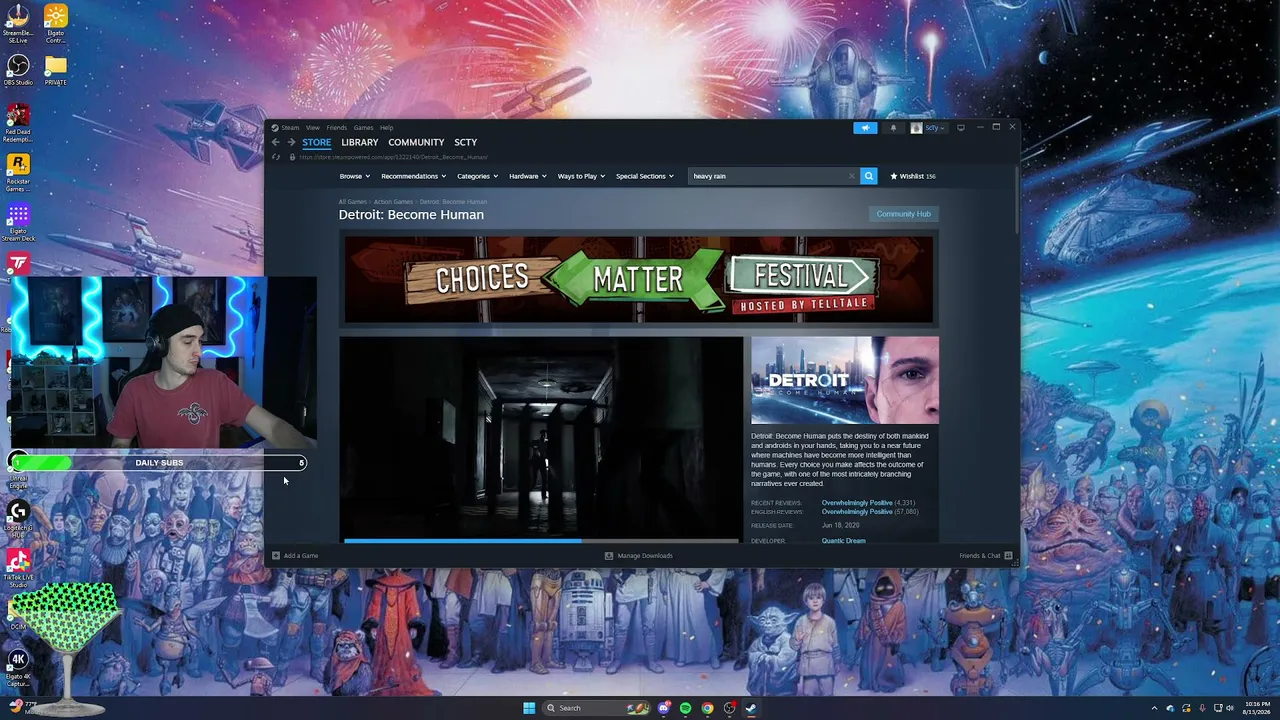Open the taskbar clock and date

point(1257,708)
